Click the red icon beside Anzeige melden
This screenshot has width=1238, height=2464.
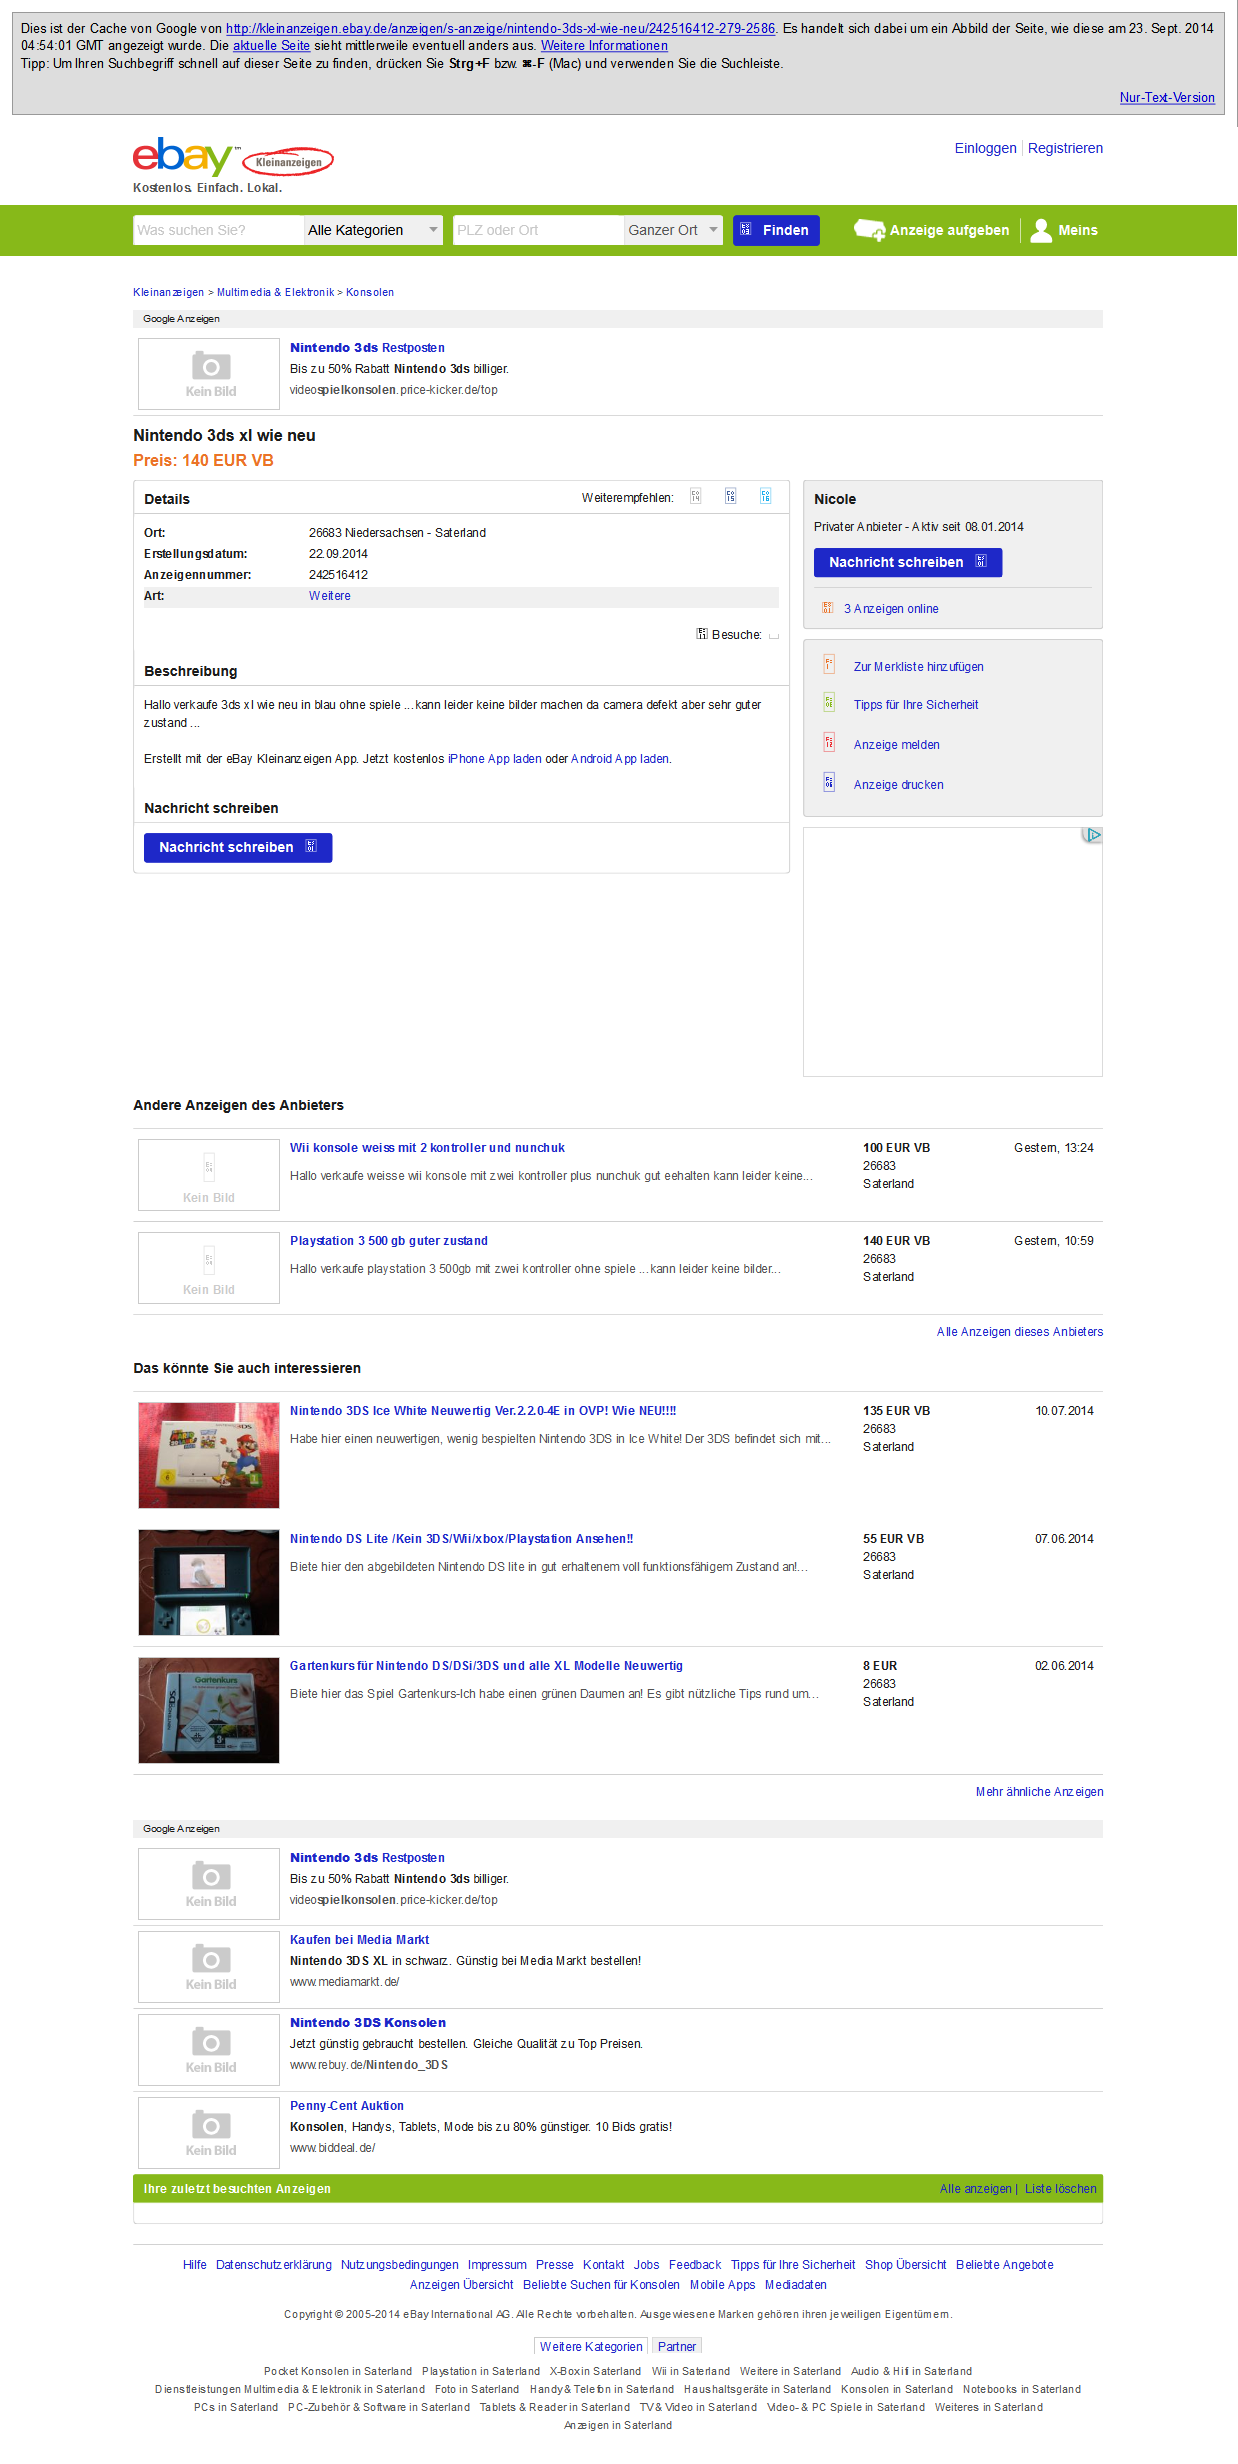pyautogui.click(x=829, y=742)
